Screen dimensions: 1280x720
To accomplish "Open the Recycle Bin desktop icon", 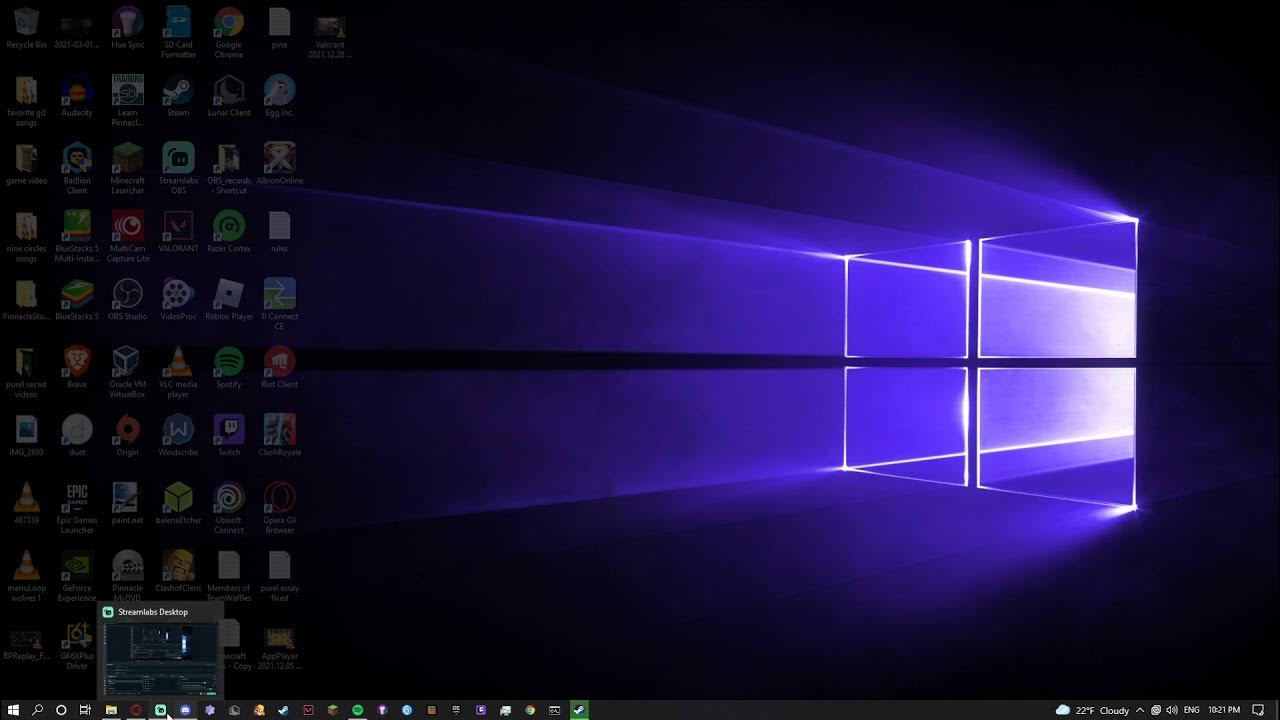I will click(26, 29).
